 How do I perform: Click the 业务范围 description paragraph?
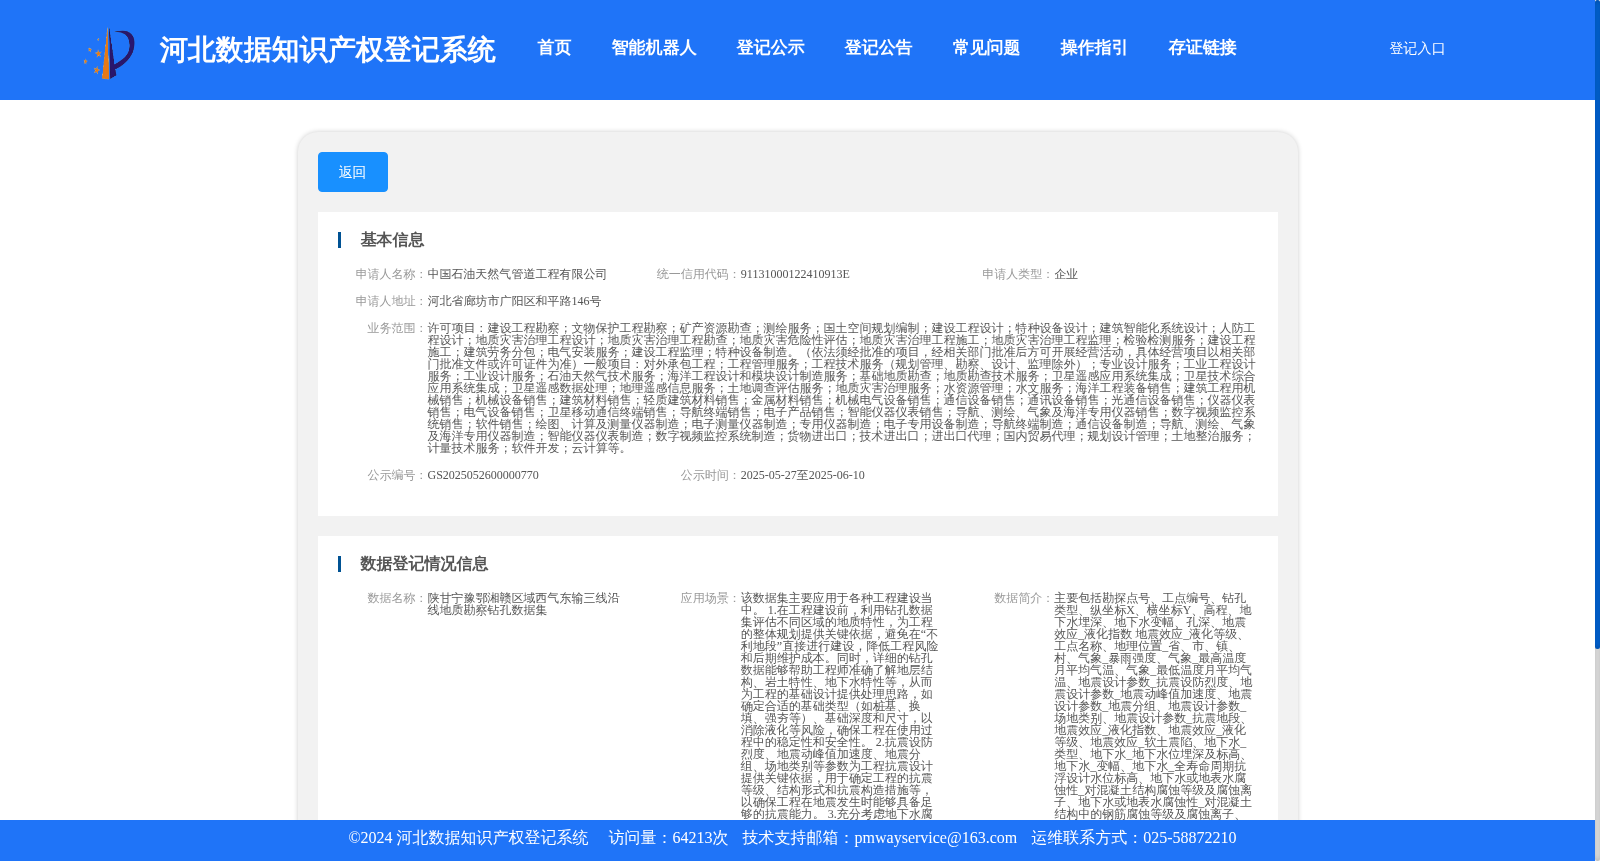click(841, 388)
